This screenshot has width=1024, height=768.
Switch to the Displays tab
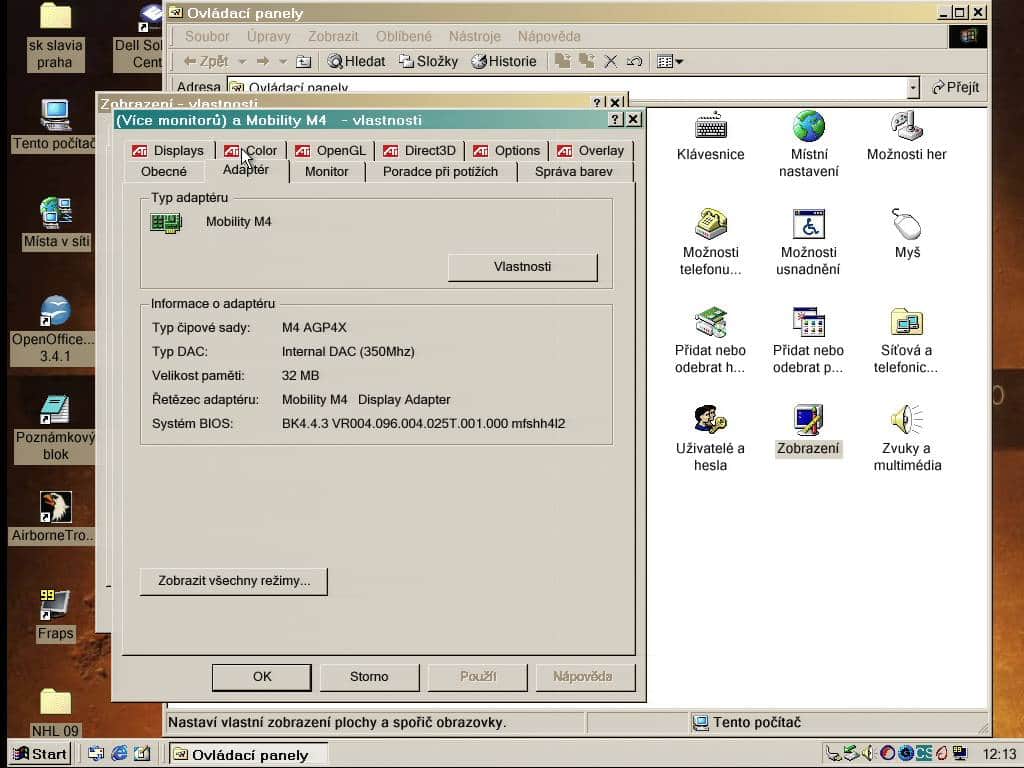[x=168, y=151]
